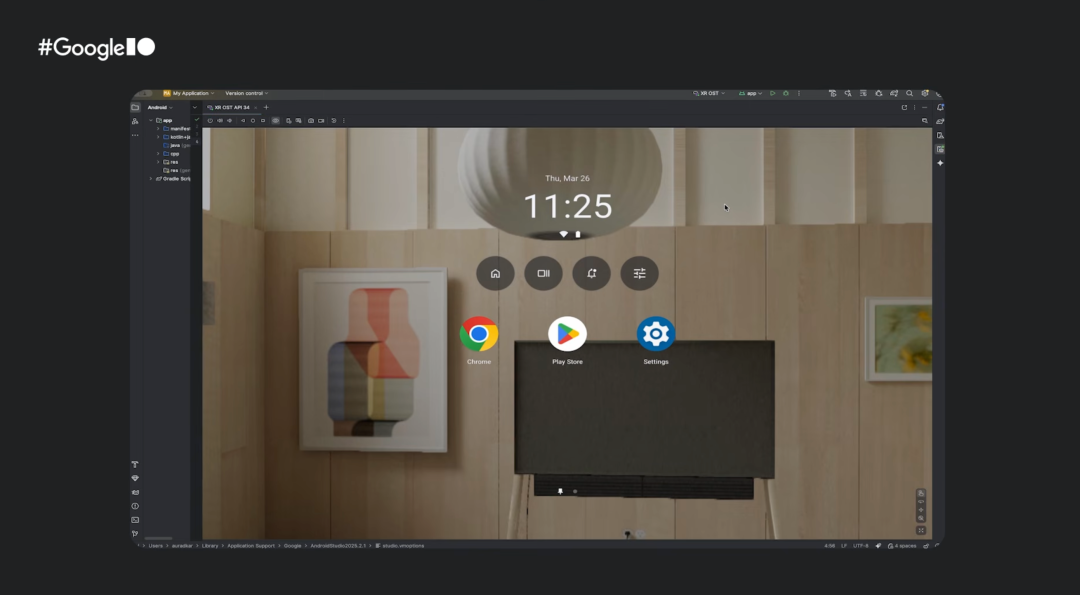Viewport: 1080px width, 595px height.
Task: Click the UTF-8 encoding status item
Action: point(860,545)
